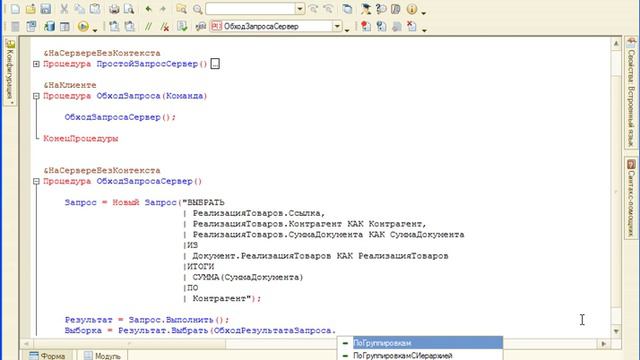Click the &НаКлиенте directive text
The image size is (640, 360).
point(70,85)
